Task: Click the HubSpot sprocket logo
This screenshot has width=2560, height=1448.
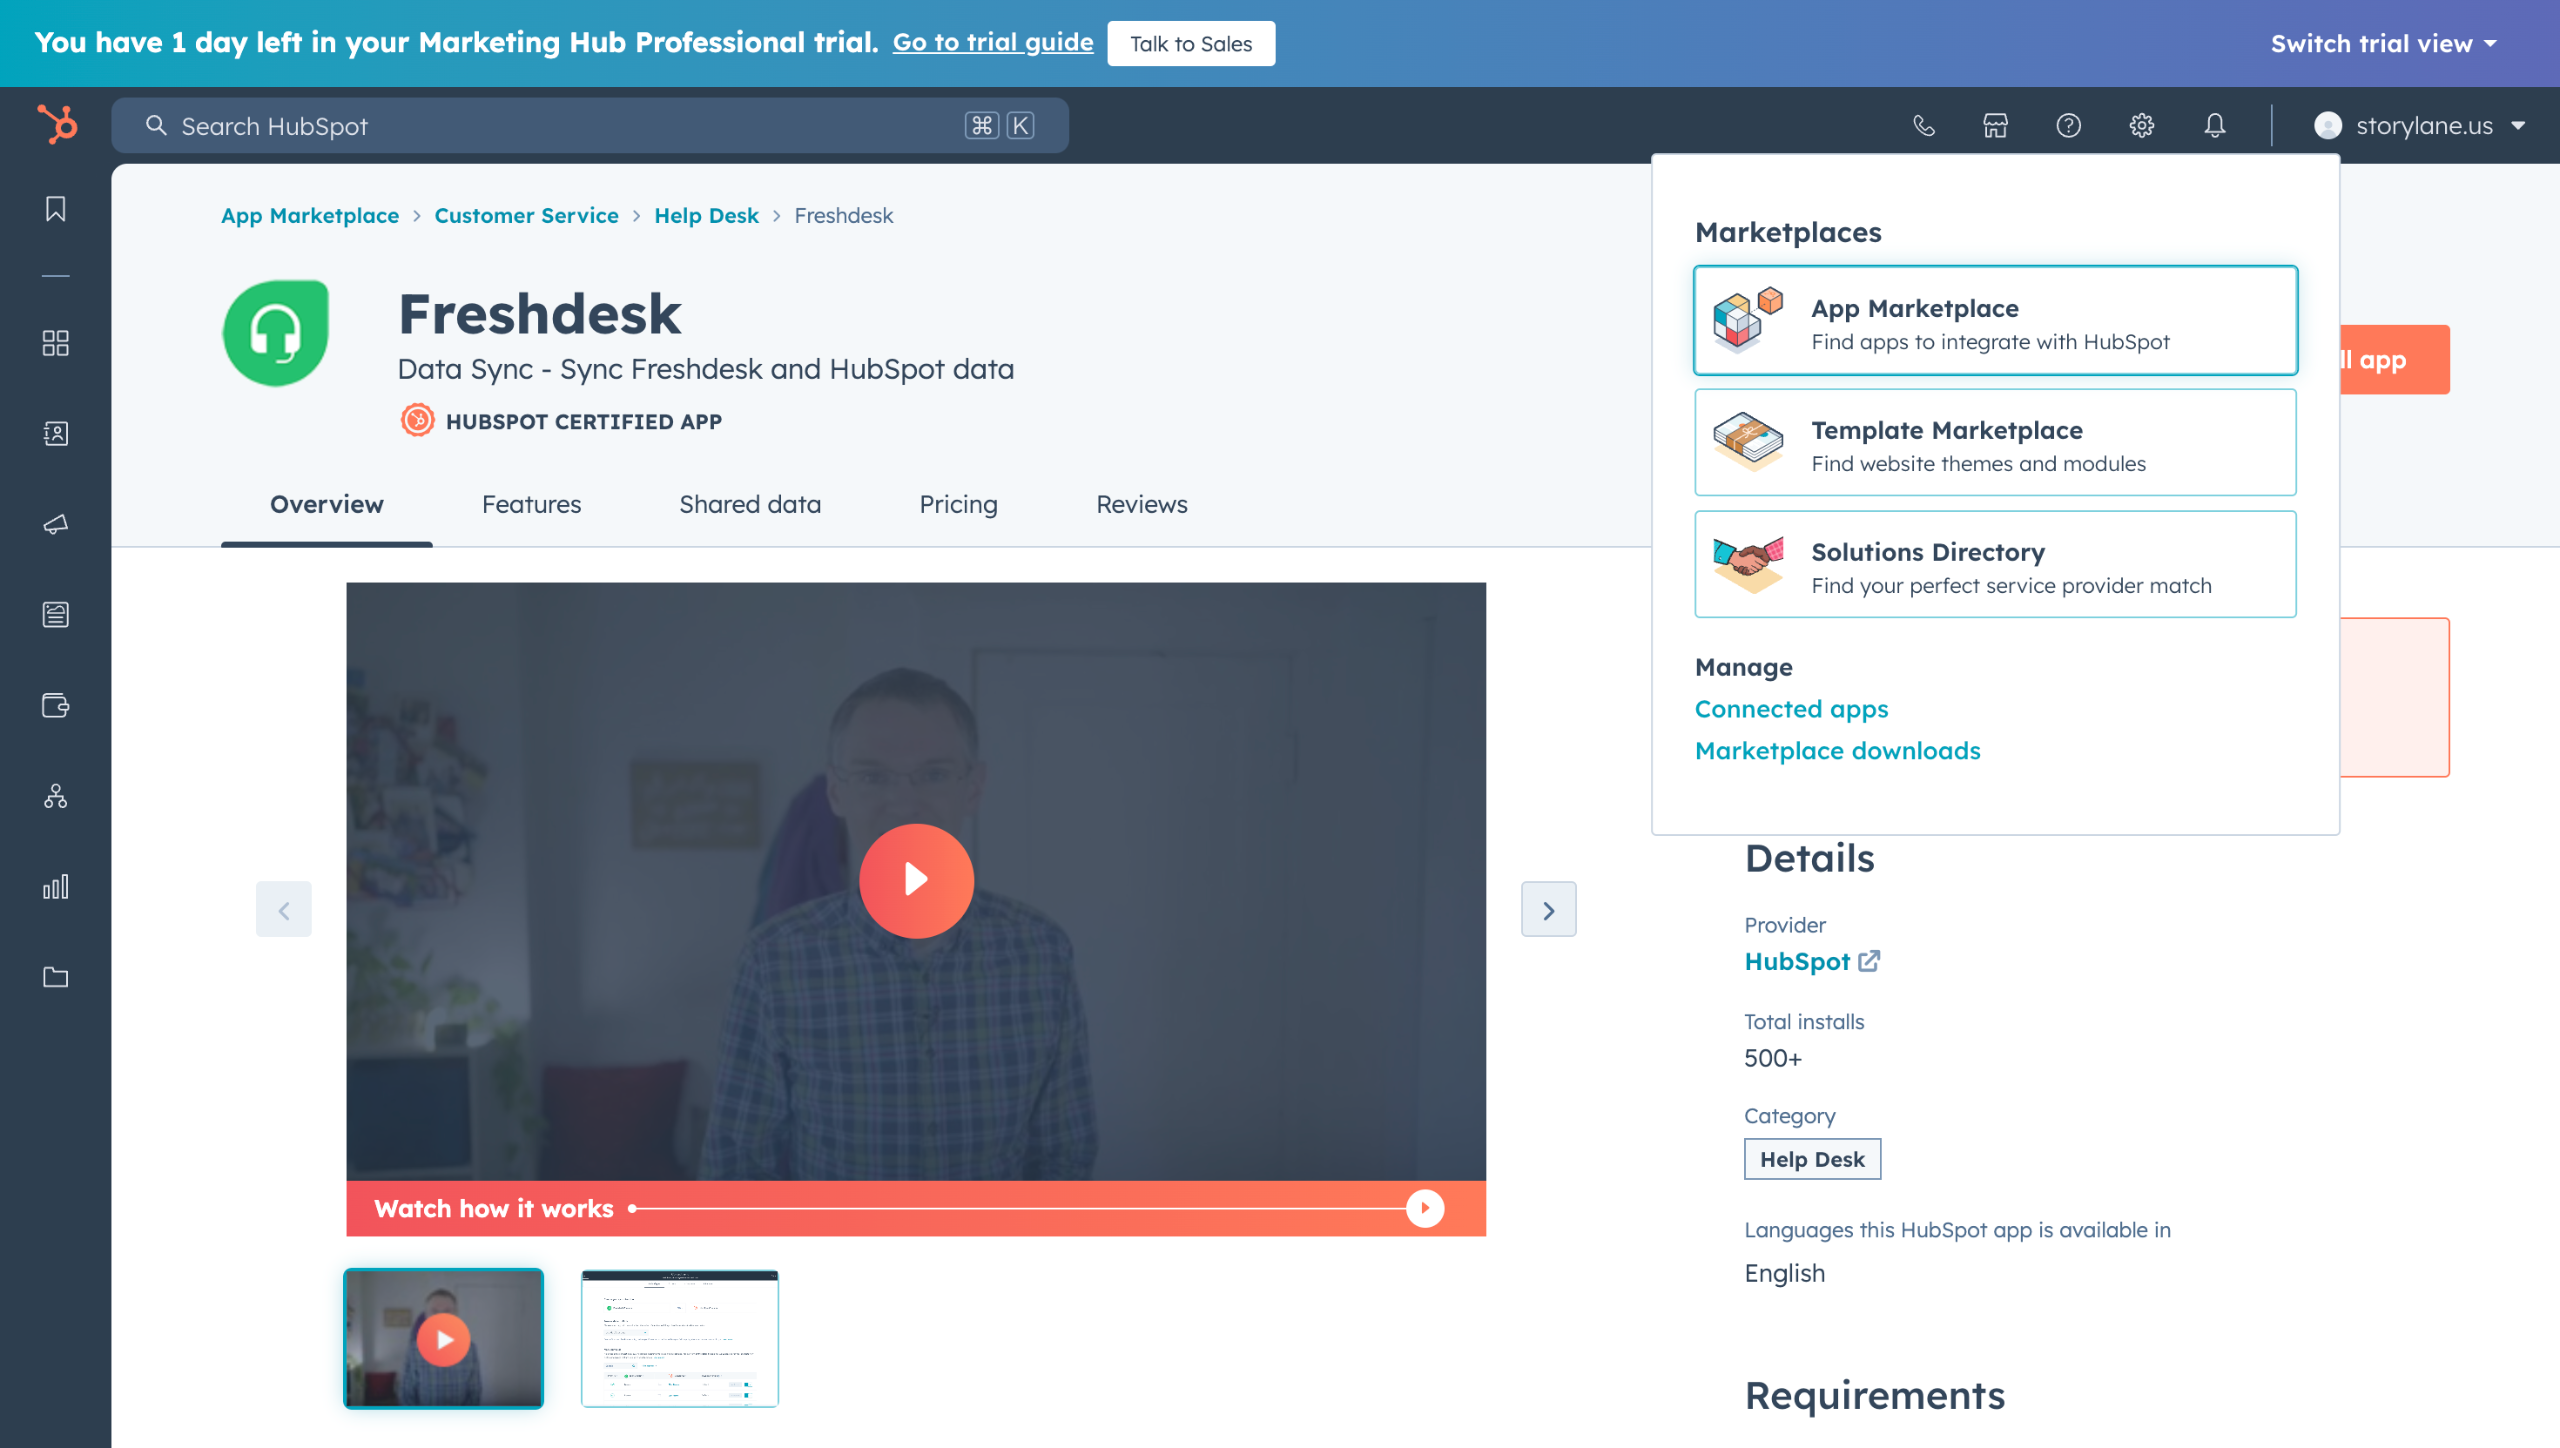Action: (57, 125)
